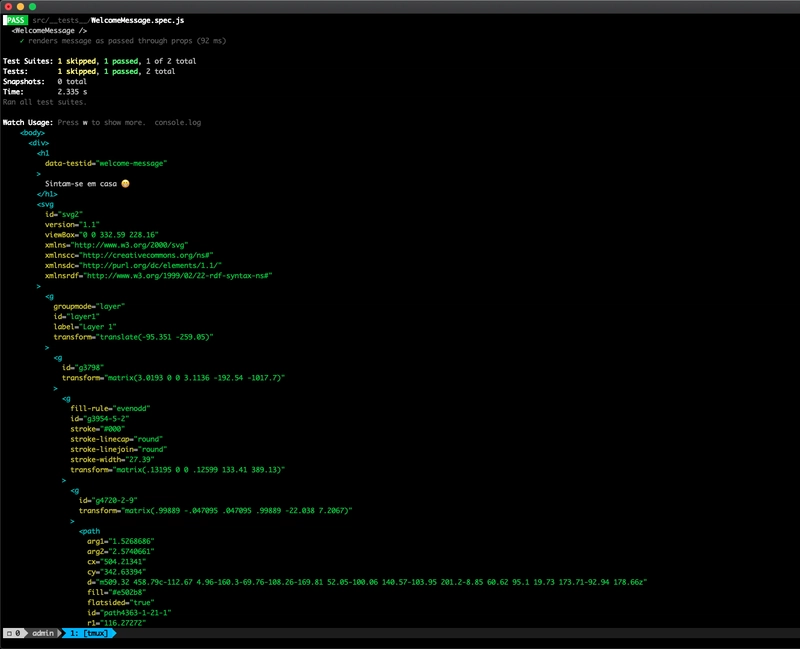The height and width of the screenshot is (649, 800).
Task: Click the 'Watch Usage:' label
Action: pos(28,122)
